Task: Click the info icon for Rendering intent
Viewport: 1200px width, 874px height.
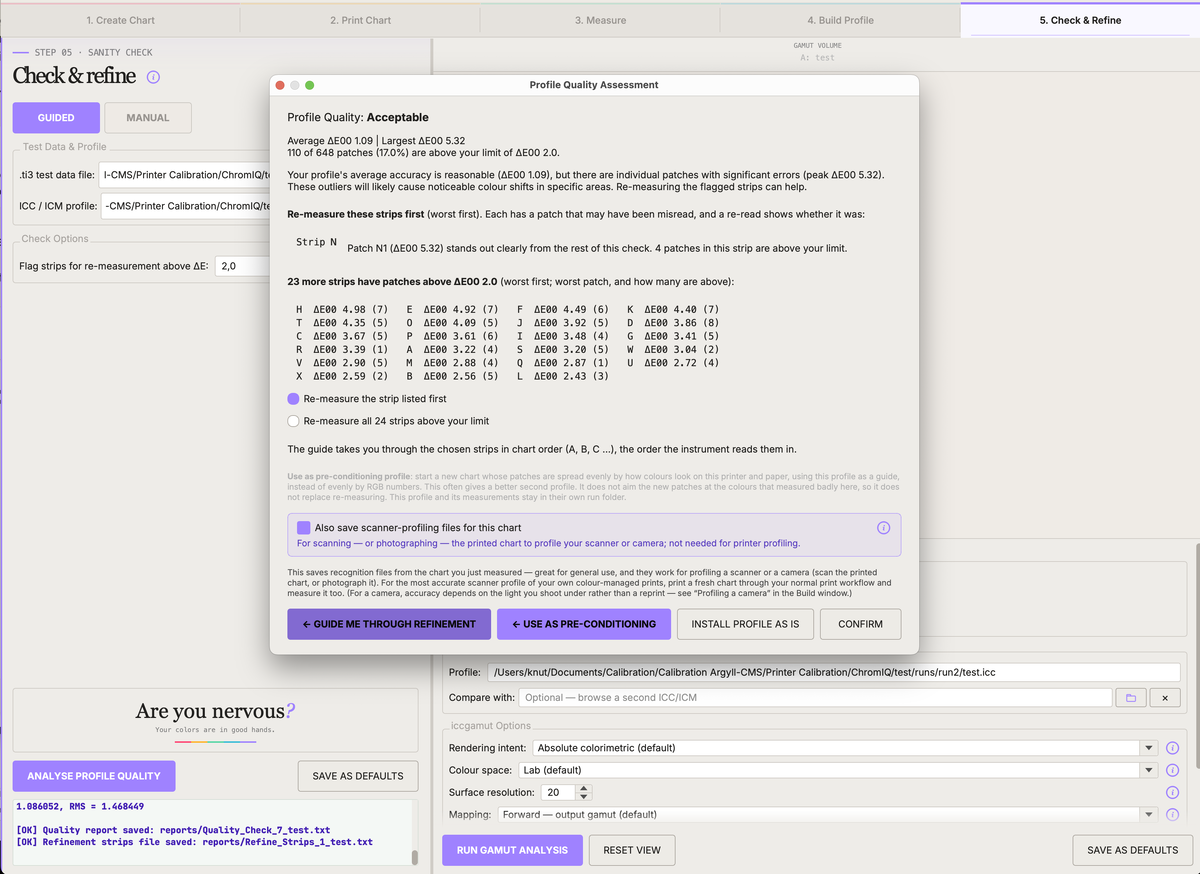Action: click(1173, 748)
